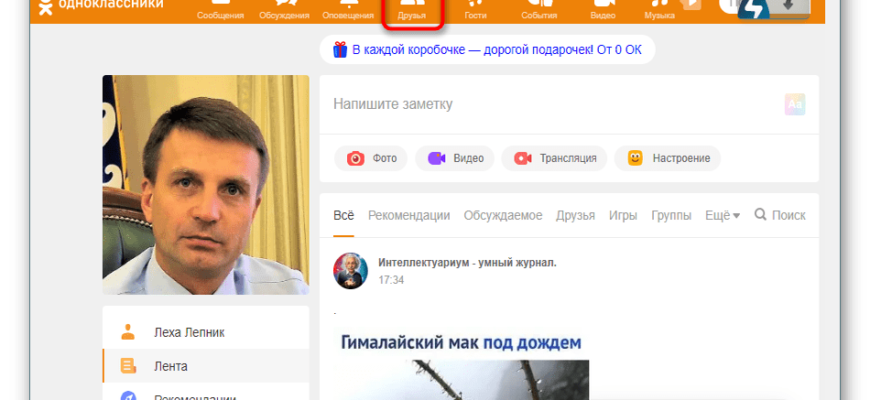Expand the Ещё dropdown
Image resolution: width=870 pixels, height=400 pixels.
tap(722, 215)
